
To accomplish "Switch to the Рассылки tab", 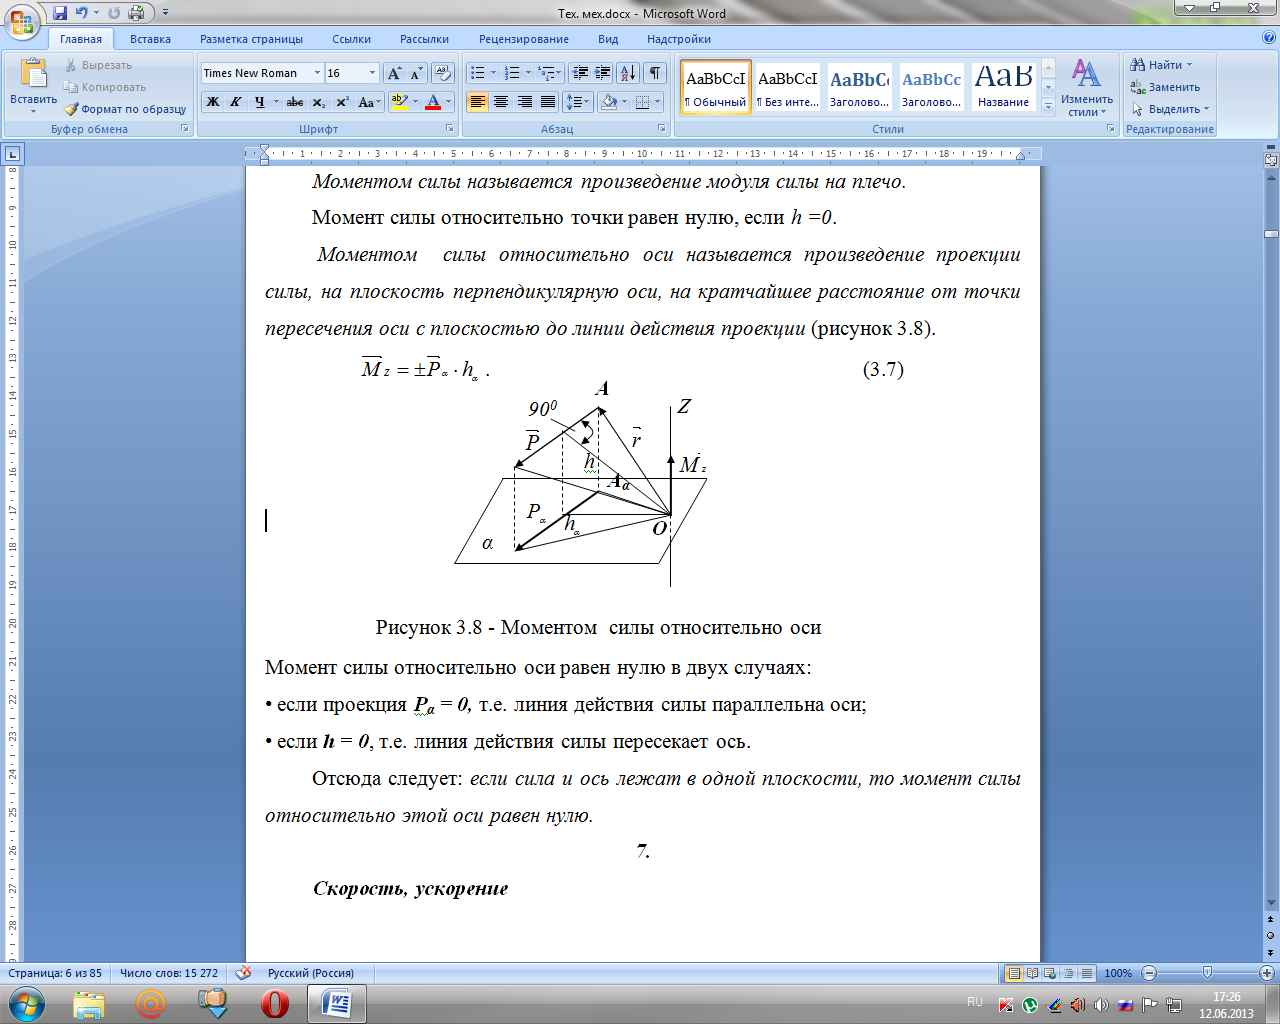I will 424,39.
